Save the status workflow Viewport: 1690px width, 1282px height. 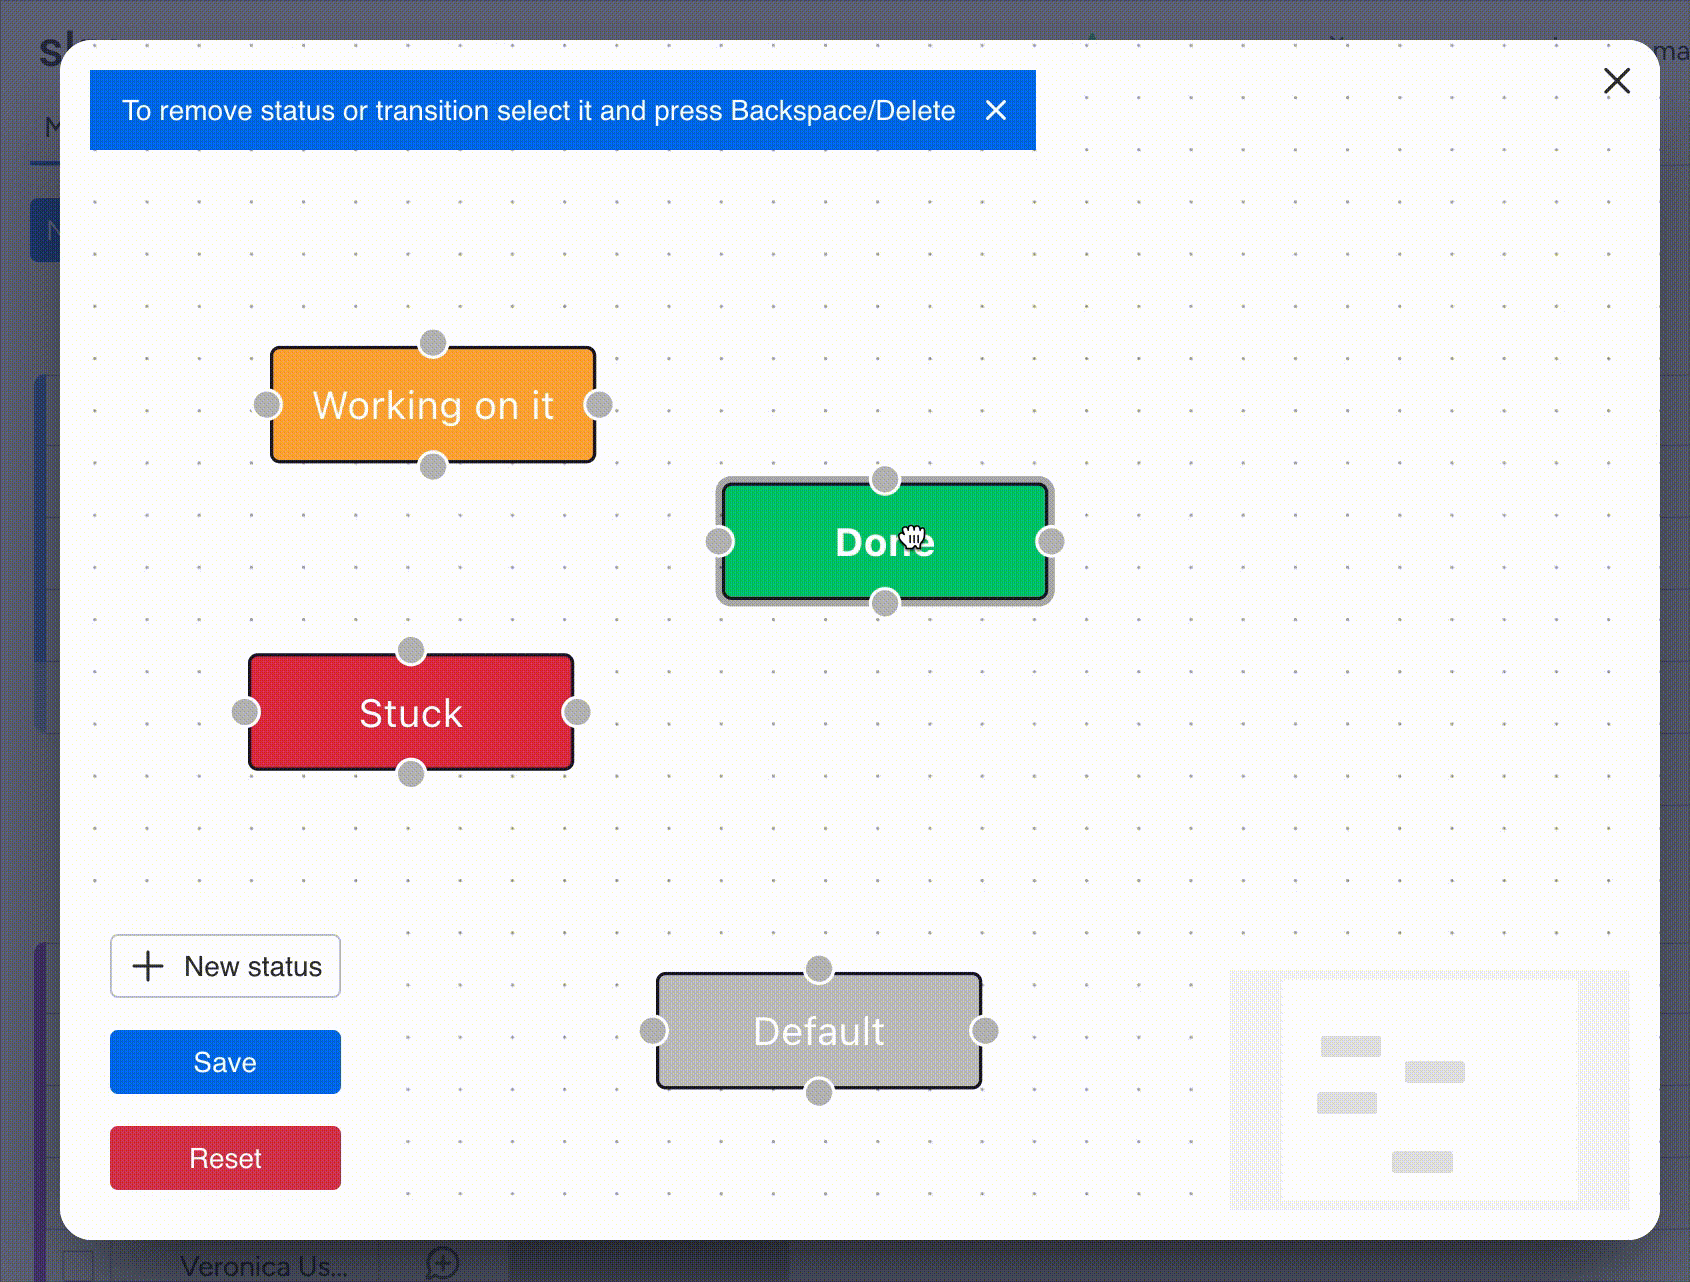225,1062
